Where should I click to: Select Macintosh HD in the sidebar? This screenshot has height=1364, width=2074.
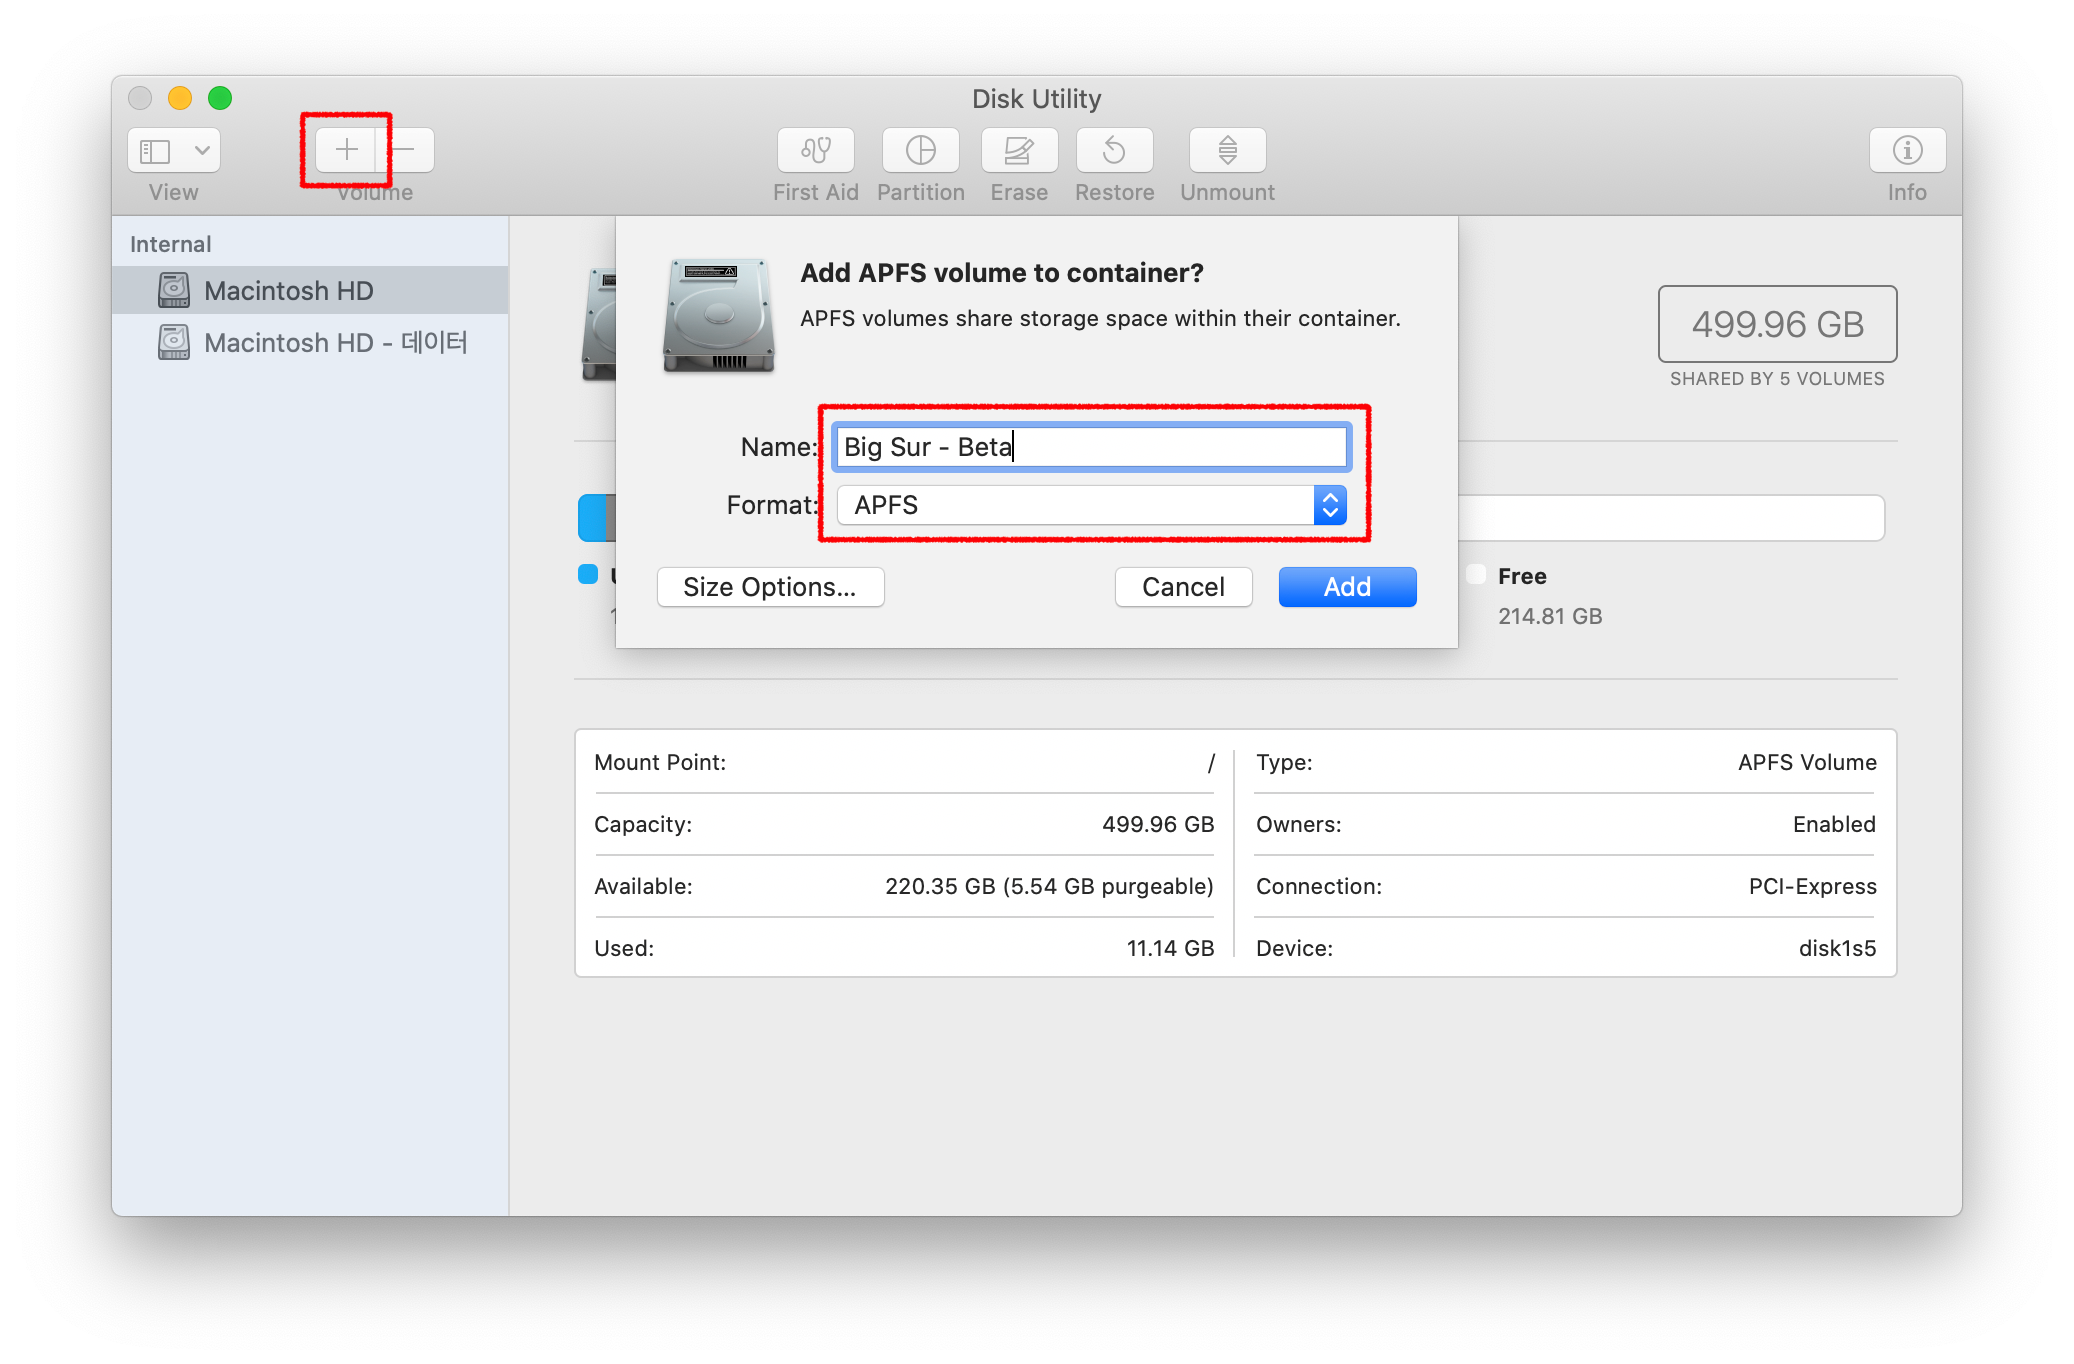coord(288,291)
